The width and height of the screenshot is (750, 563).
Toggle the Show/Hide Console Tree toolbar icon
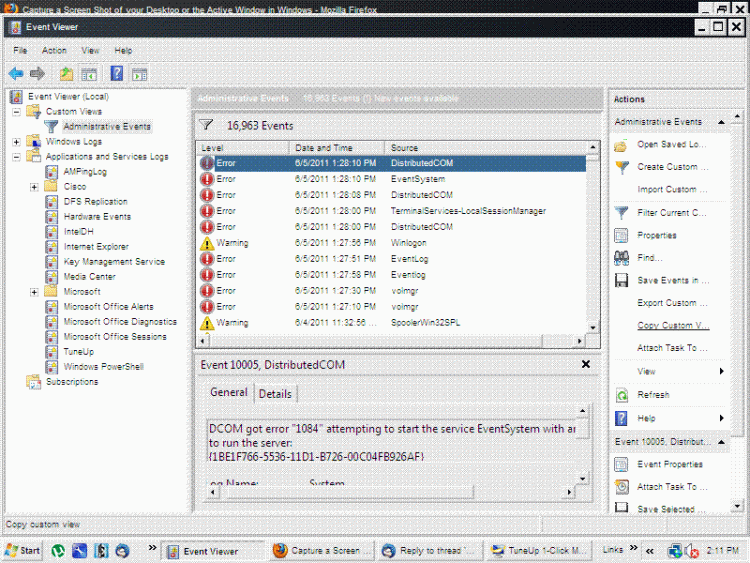[x=89, y=74]
